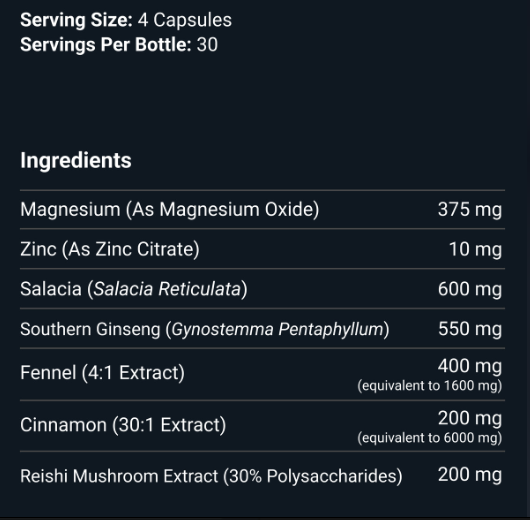Click the 4 Capsules serving value
530x520 pixels.
(185, 20)
